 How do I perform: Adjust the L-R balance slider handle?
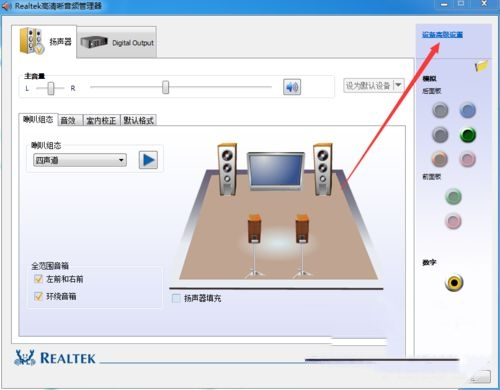tap(51, 88)
